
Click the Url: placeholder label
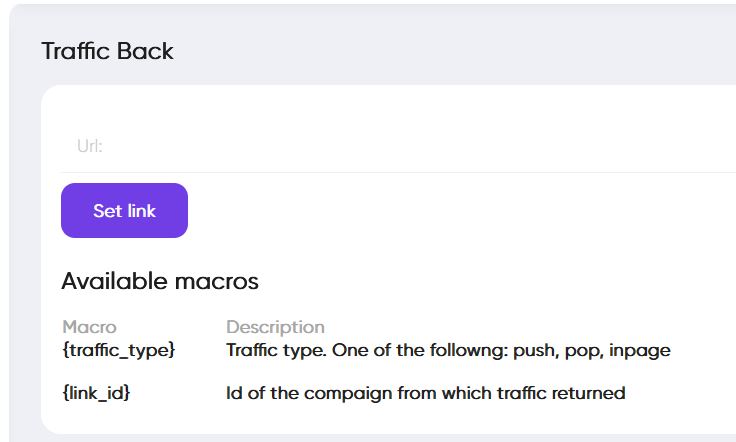click(90, 147)
